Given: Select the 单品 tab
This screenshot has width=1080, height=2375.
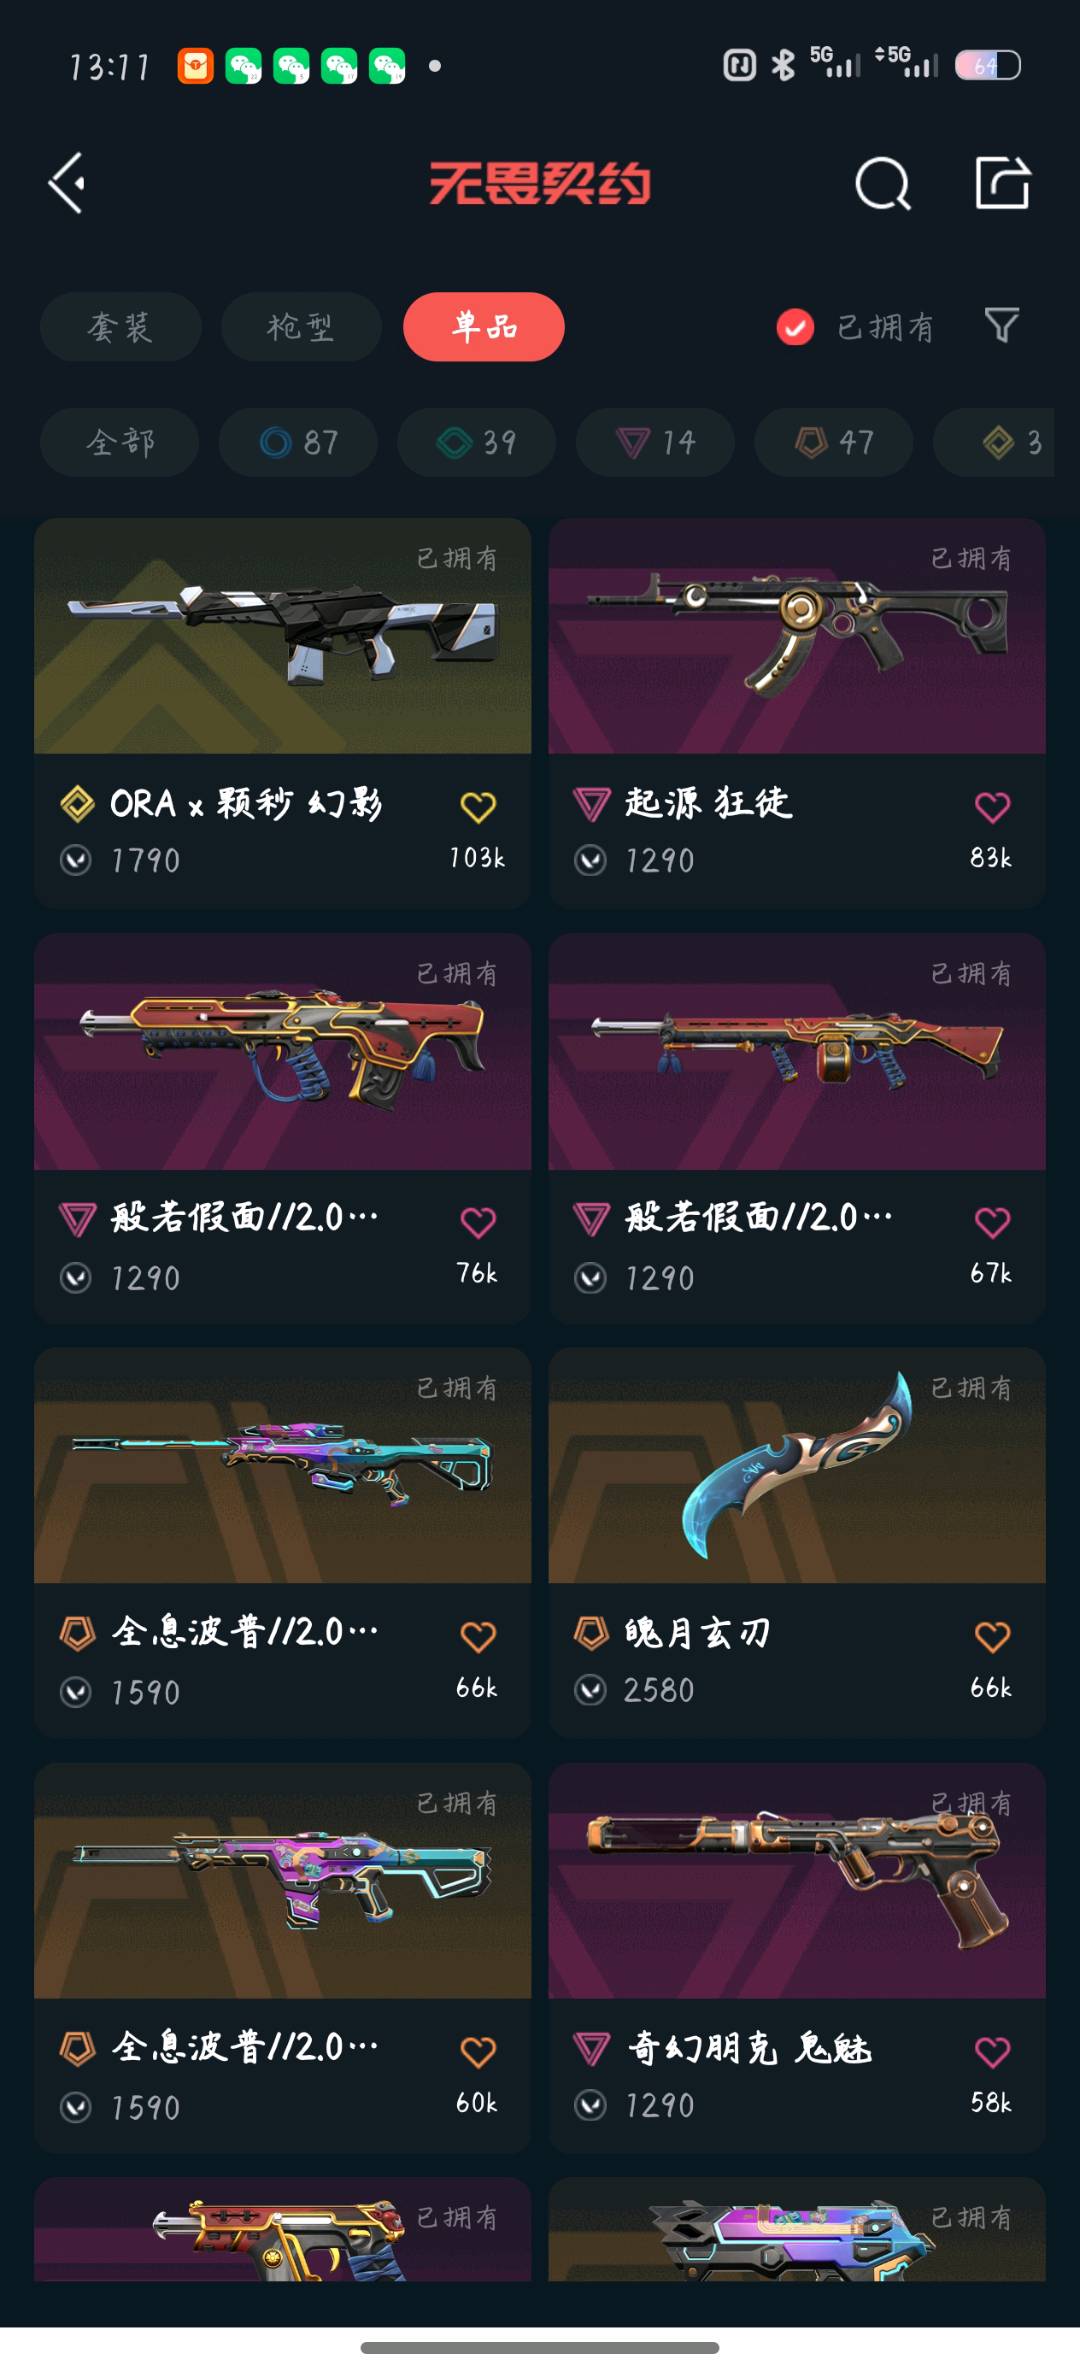Looking at the screenshot, I should pos(484,326).
